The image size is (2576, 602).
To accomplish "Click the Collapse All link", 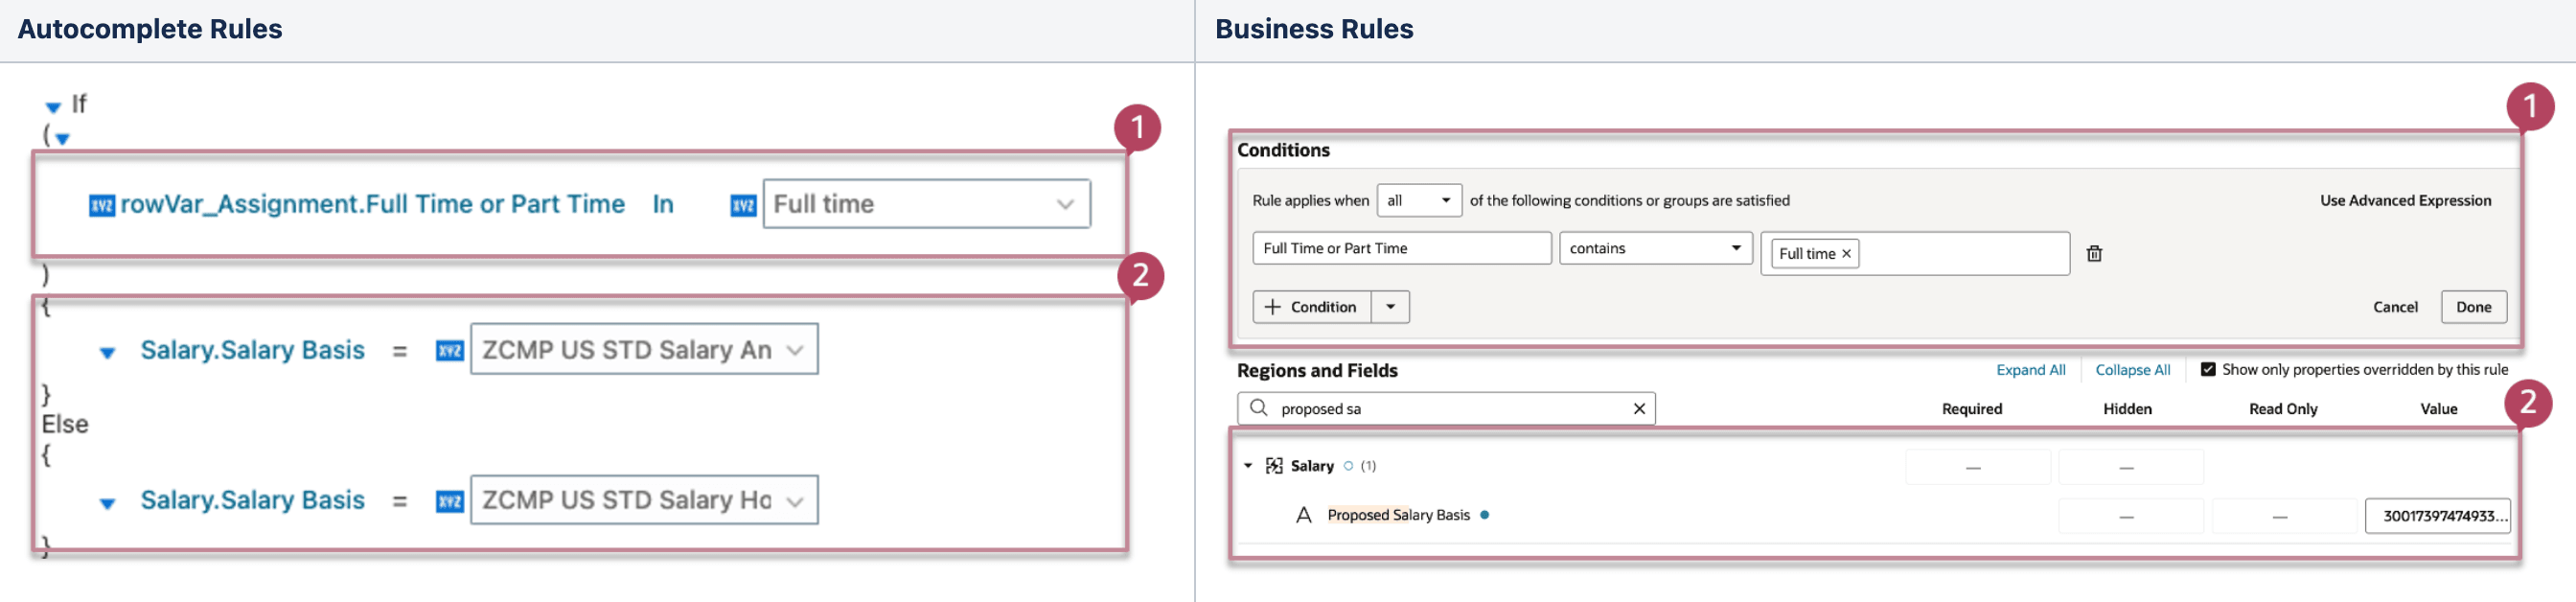I will click(x=2132, y=370).
